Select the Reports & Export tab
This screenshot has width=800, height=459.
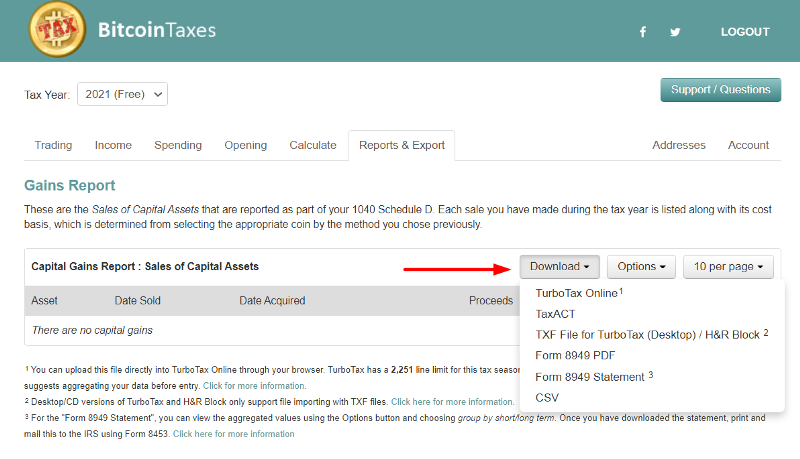402,145
